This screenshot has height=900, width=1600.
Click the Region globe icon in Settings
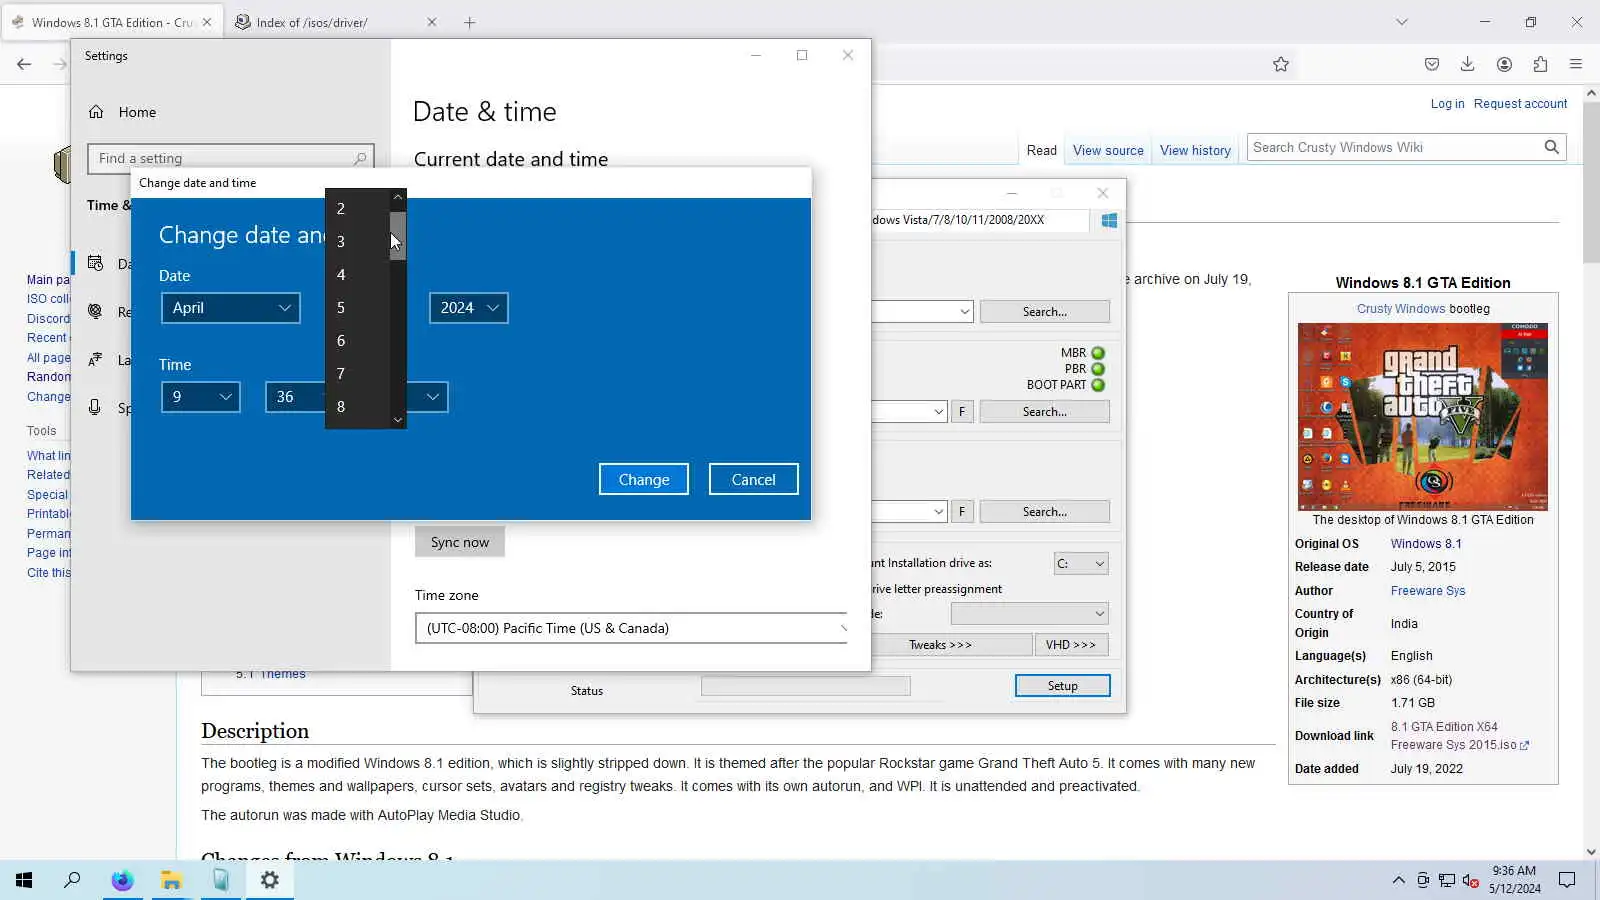[96, 311]
